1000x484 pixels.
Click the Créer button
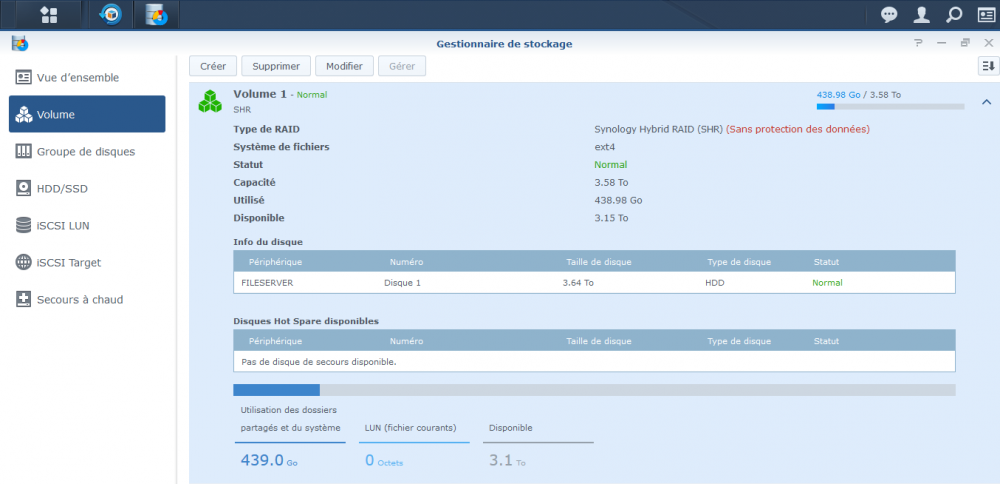coord(213,66)
